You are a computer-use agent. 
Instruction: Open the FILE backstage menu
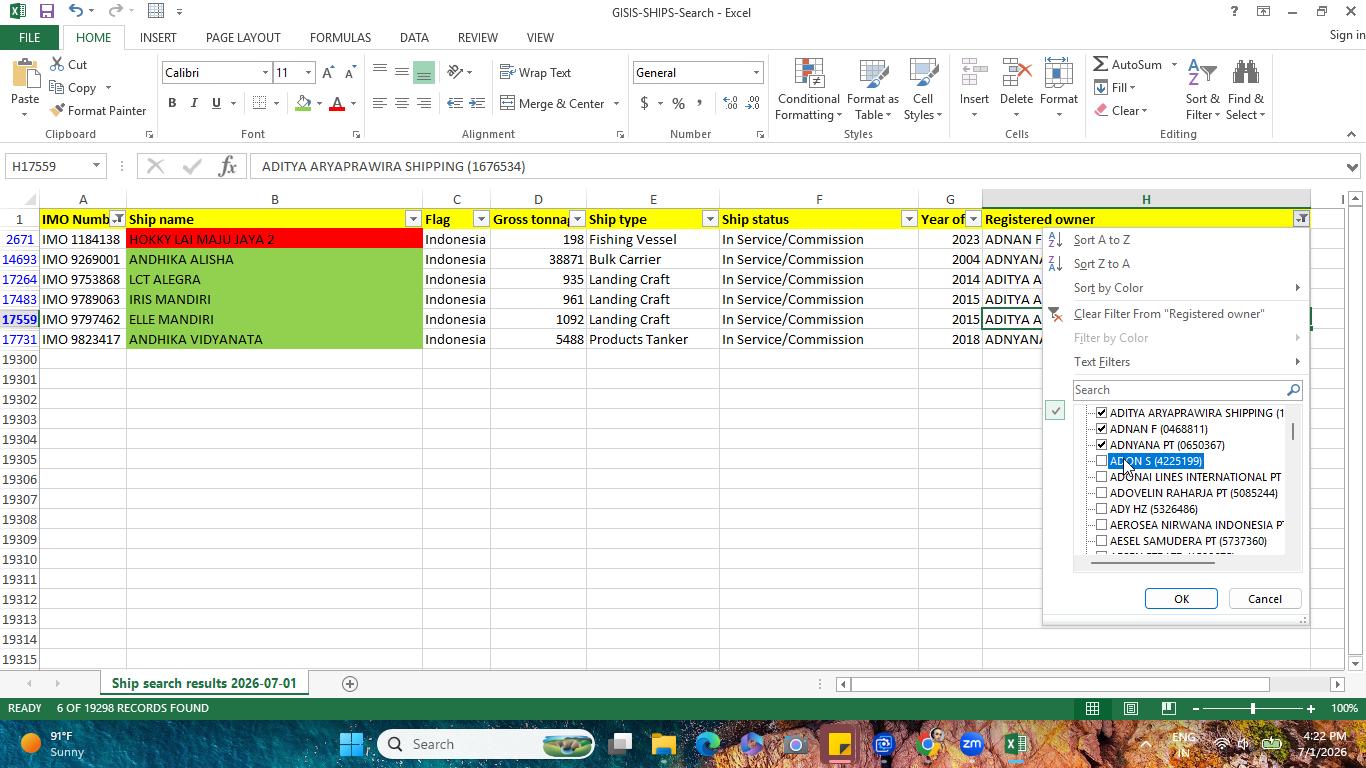(x=29, y=38)
